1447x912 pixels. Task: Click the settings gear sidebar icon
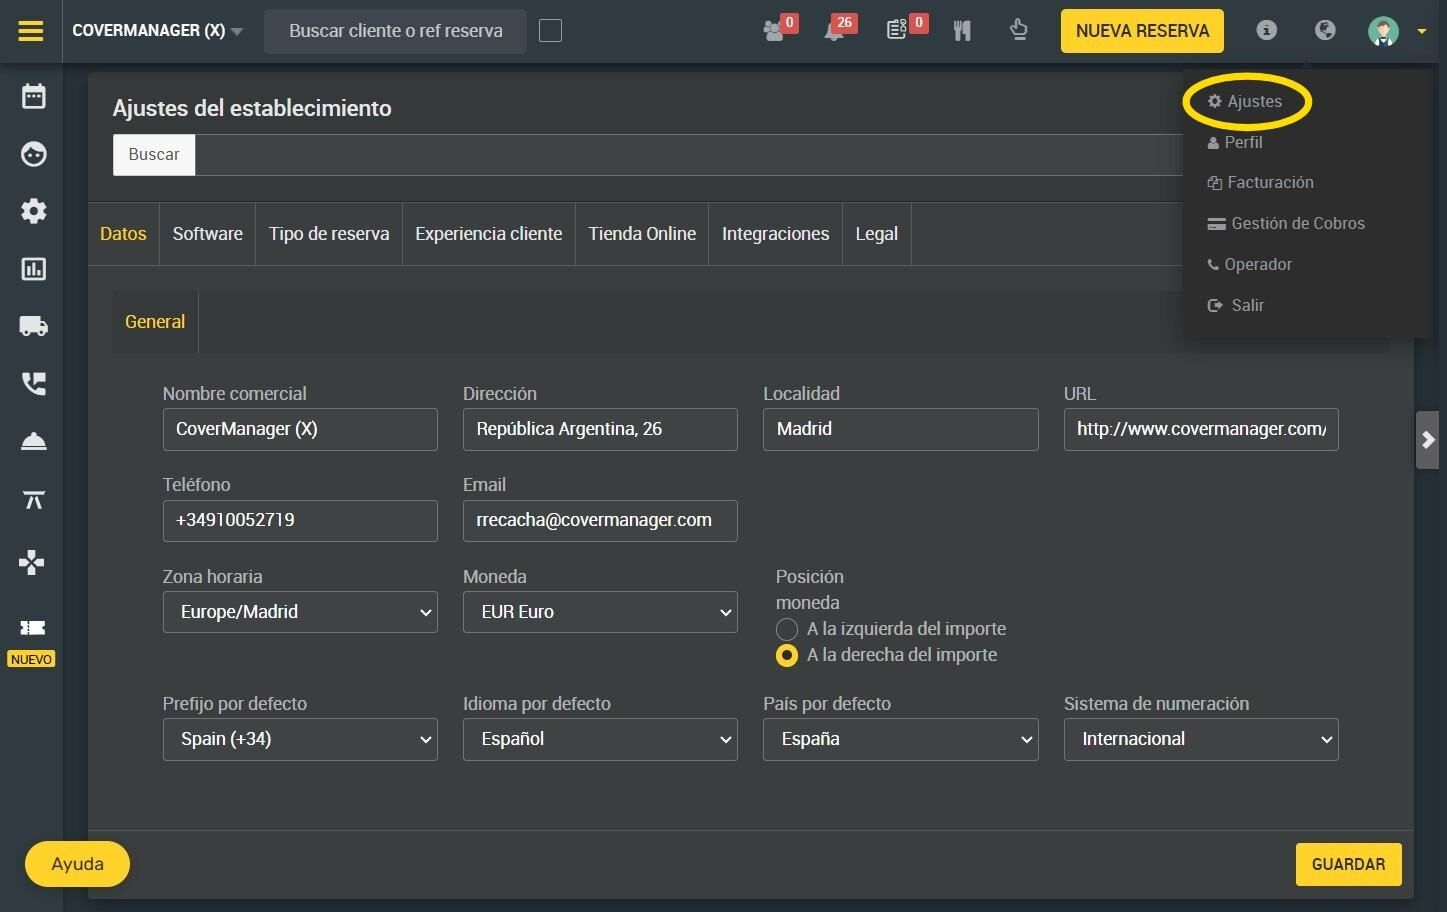coord(34,211)
